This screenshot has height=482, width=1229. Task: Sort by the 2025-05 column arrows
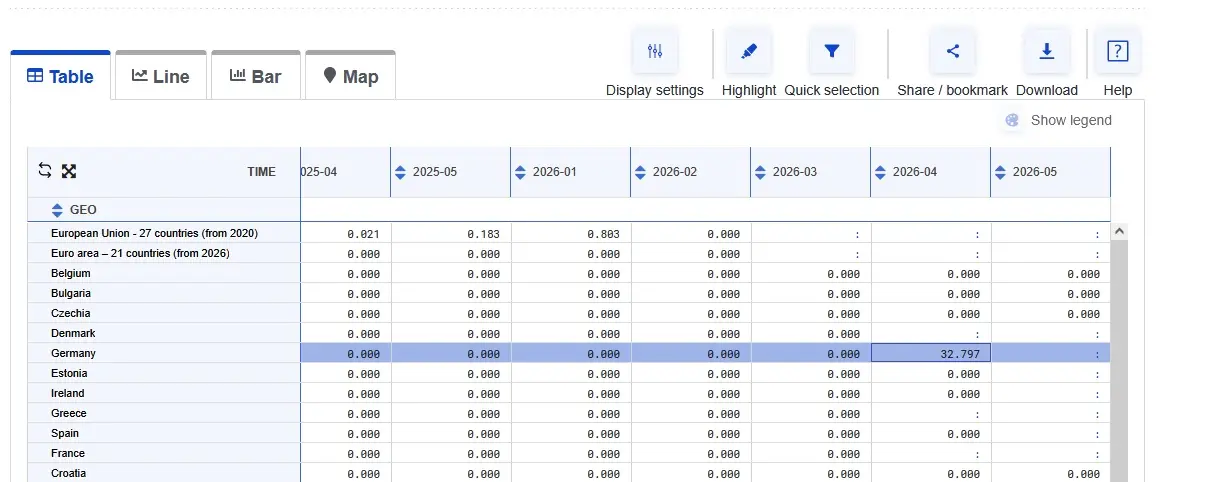pyautogui.click(x=400, y=172)
